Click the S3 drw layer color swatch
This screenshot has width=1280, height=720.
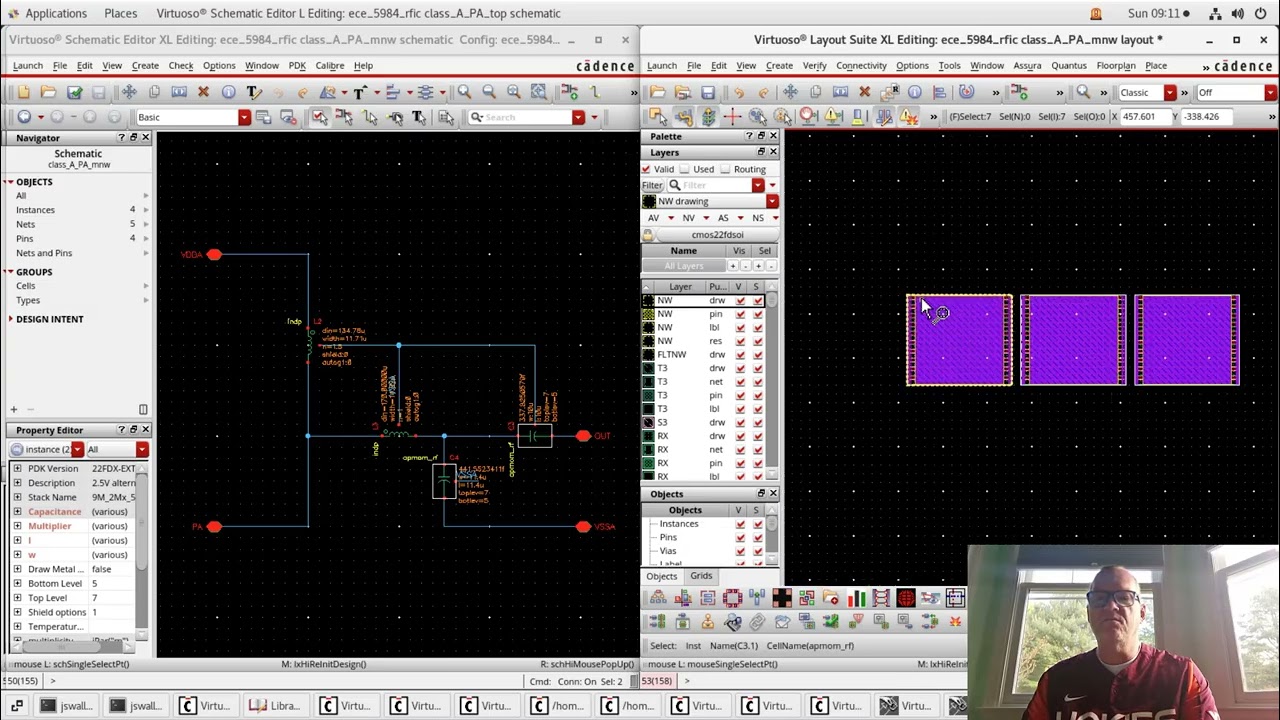click(648, 423)
